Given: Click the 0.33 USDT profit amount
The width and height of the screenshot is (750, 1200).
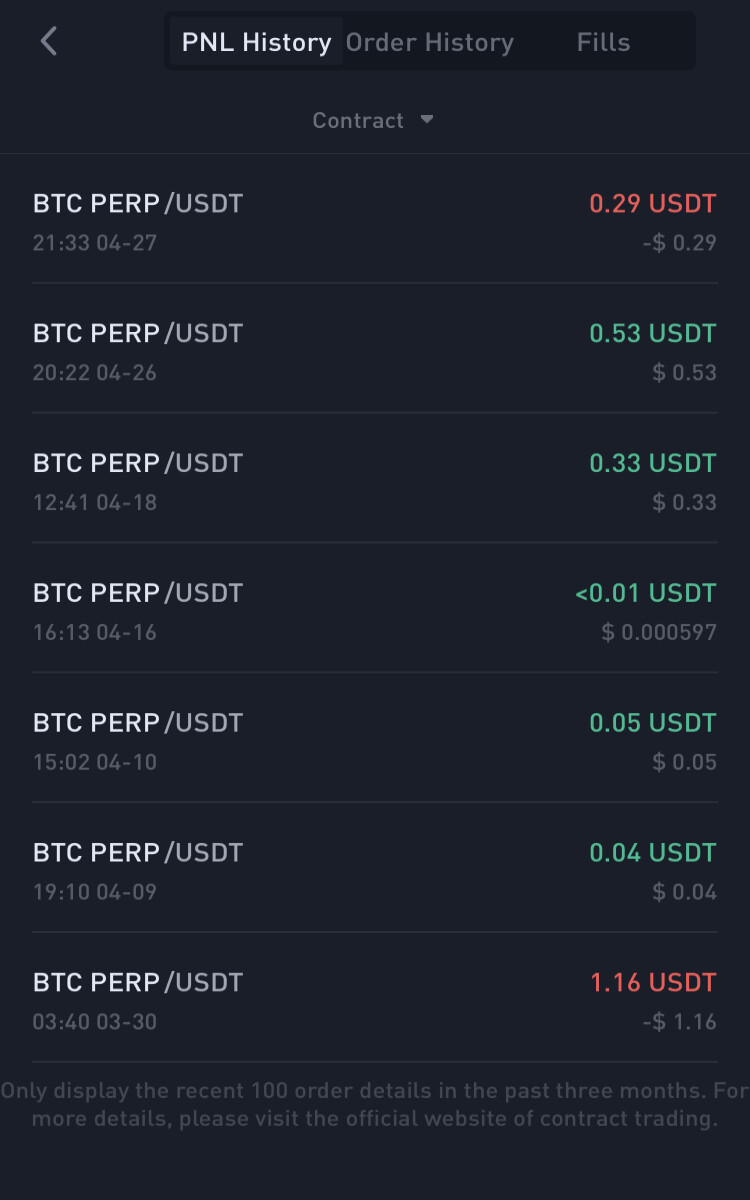Looking at the screenshot, I should (x=653, y=463).
